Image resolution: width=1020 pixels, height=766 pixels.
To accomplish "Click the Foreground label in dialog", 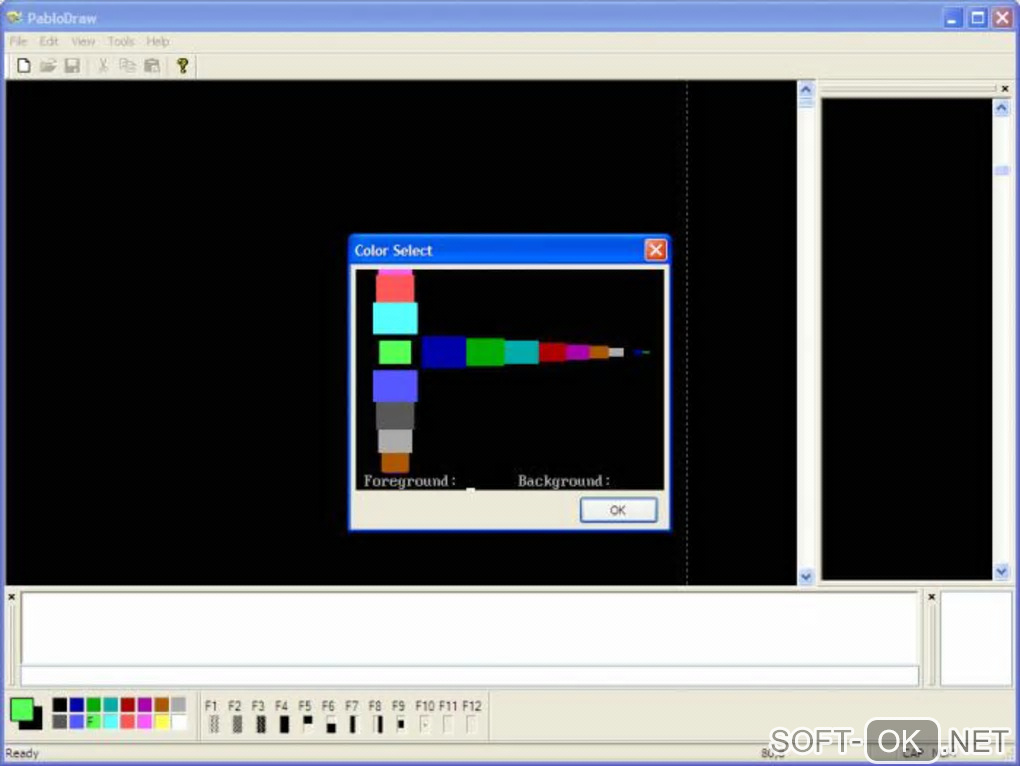I will point(409,481).
